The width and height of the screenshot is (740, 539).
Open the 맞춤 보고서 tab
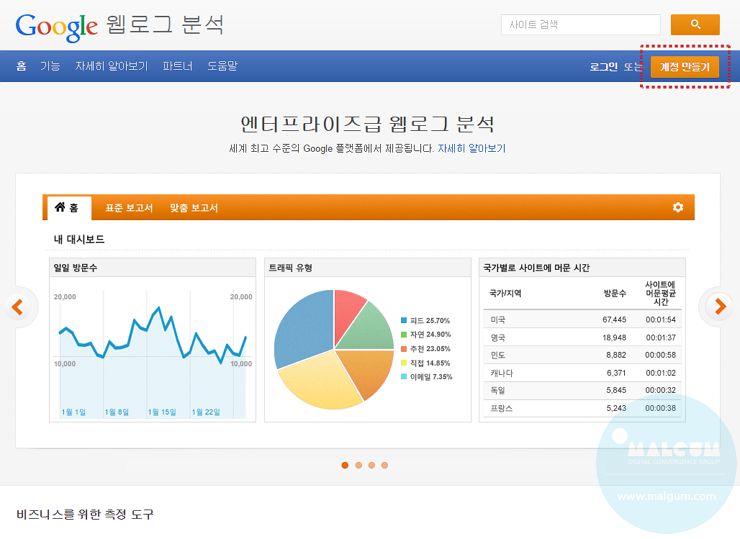[x=193, y=208]
